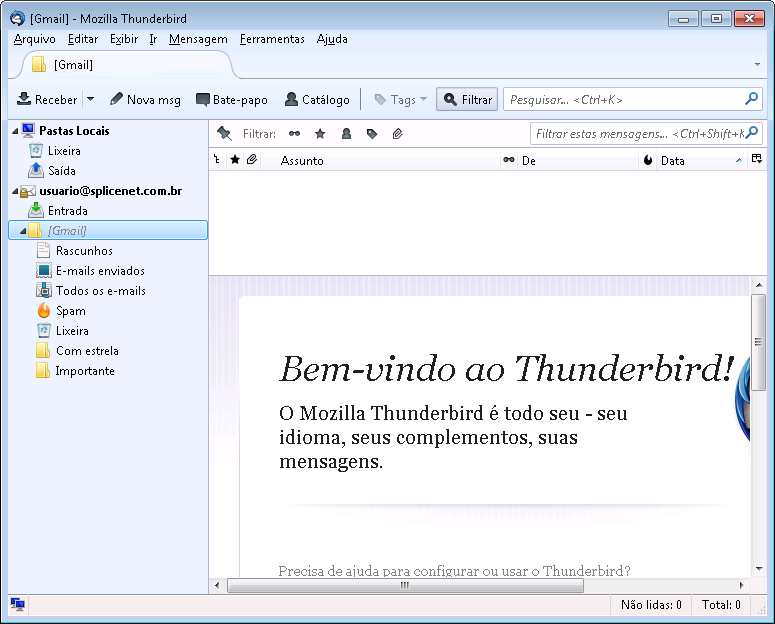
Task: Pin the quick filter with pushpin icon
Action: click(x=224, y=134)
